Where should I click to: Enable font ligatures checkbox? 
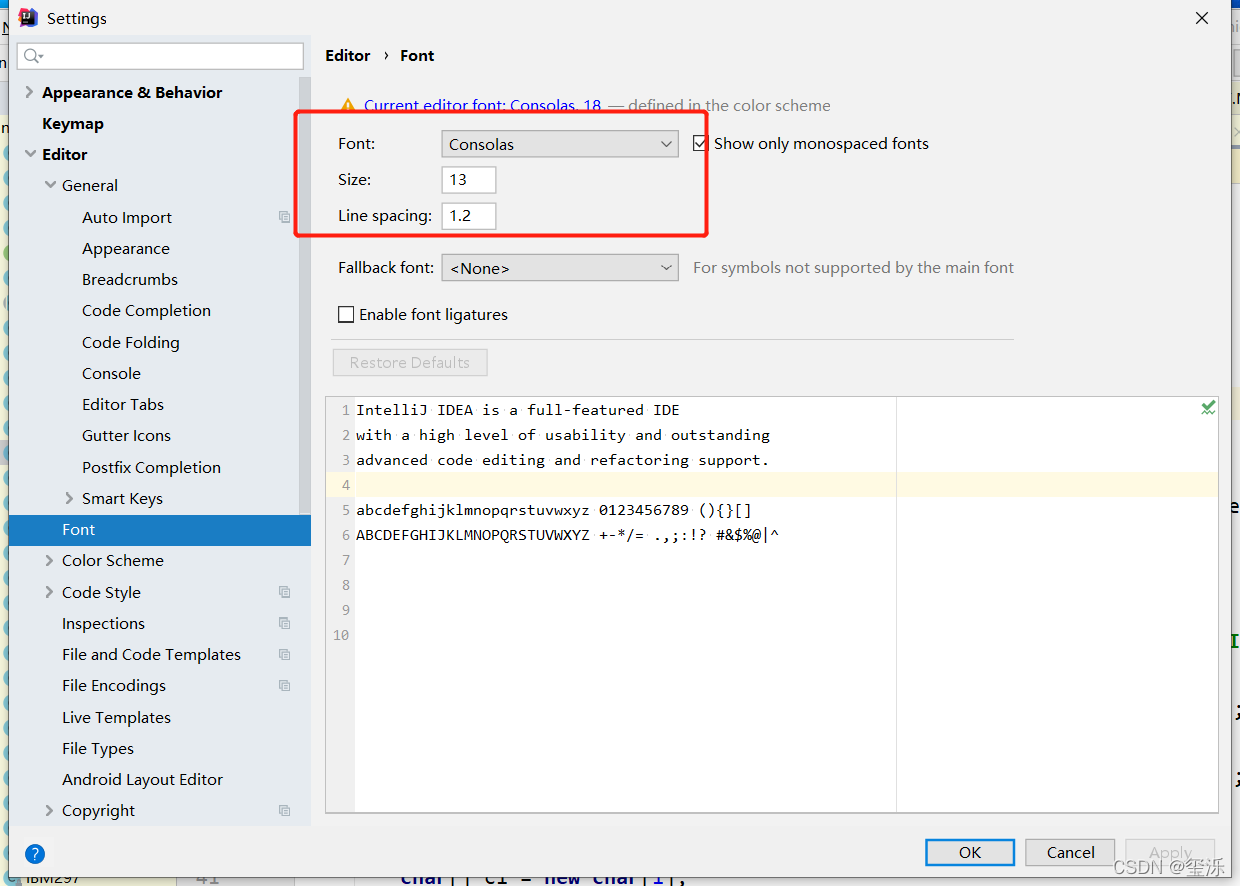346,314
